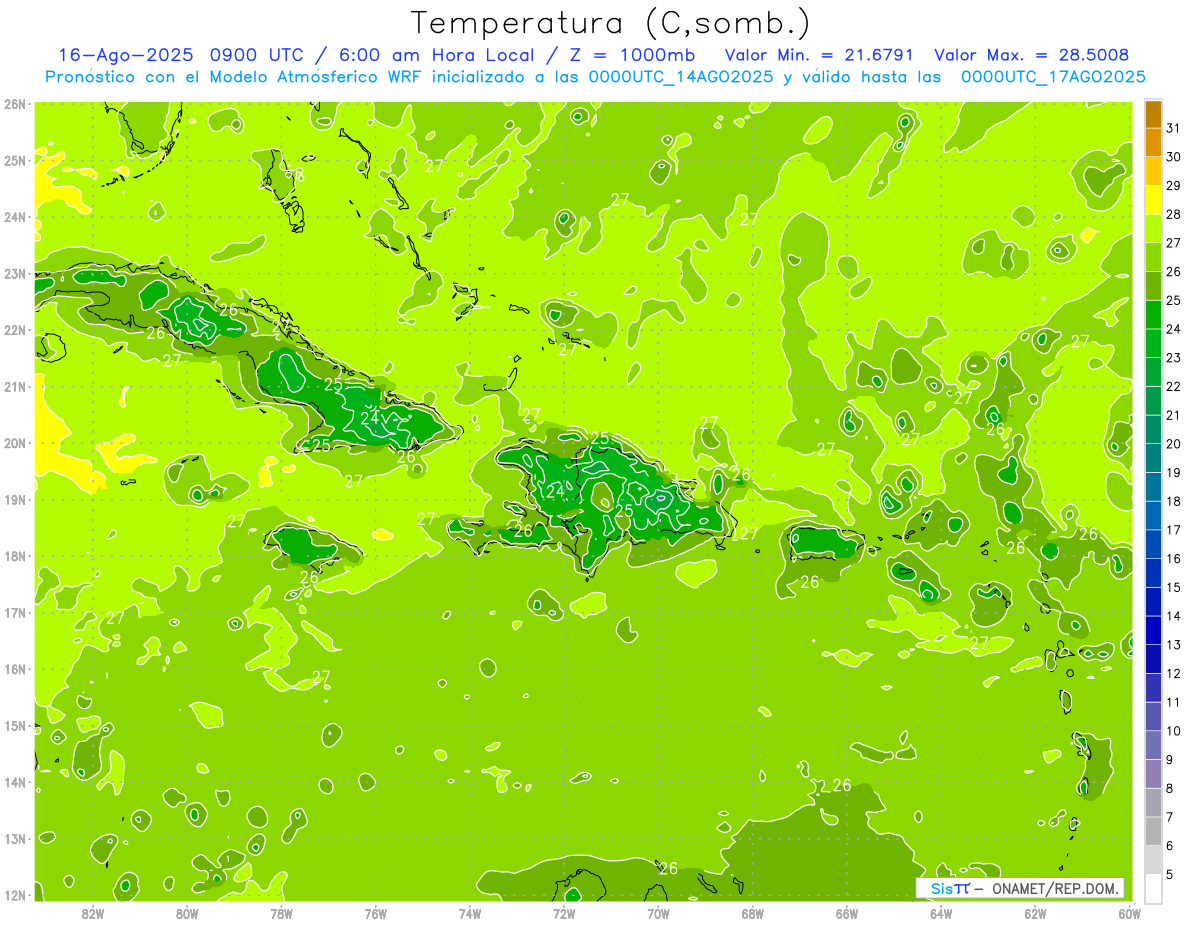Screen dimensions: 1200x927
Task: Click the 'Sisπ – ONAMET/REP.DOM.' credit box
Action: pos(1020,888)
